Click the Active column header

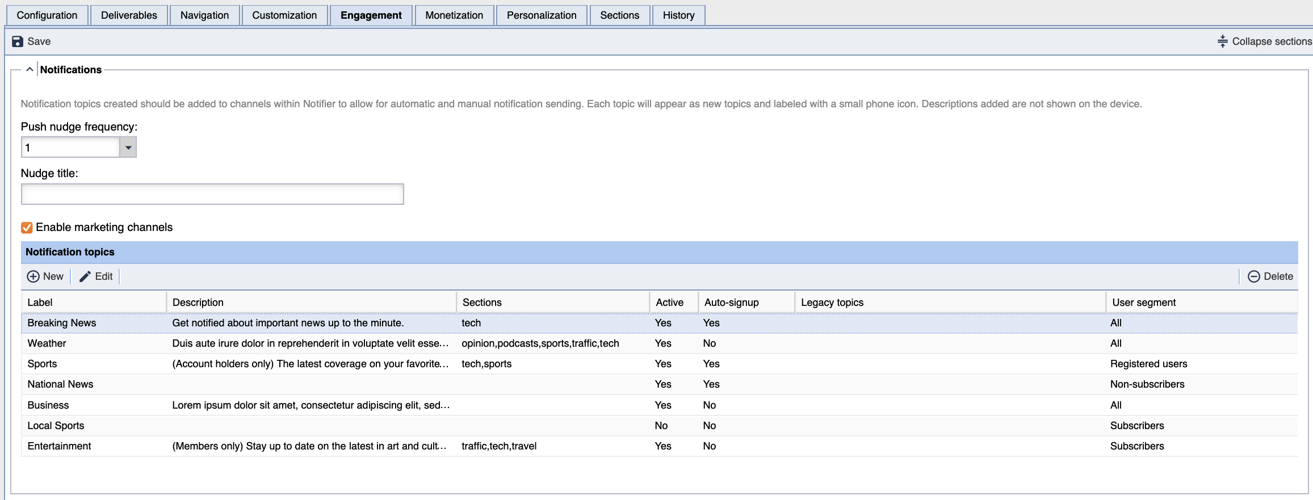[x=673, y=302]
